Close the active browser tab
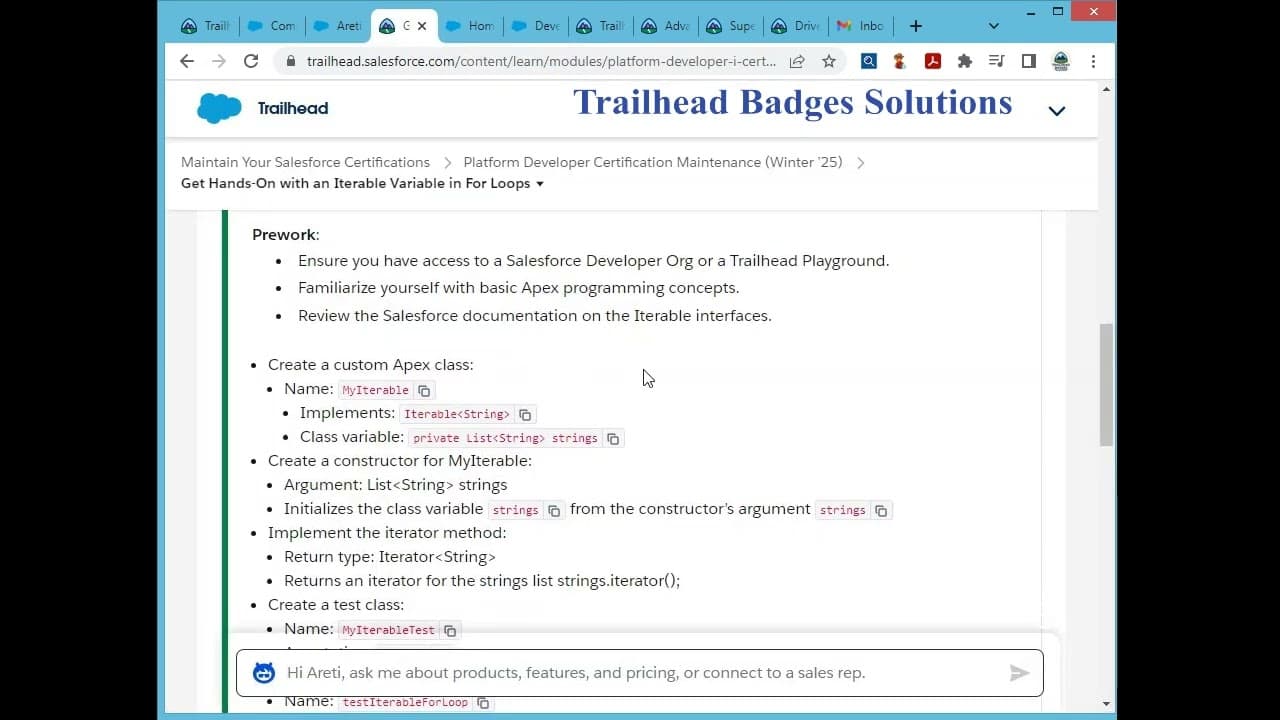 click(x=422, y=26)
